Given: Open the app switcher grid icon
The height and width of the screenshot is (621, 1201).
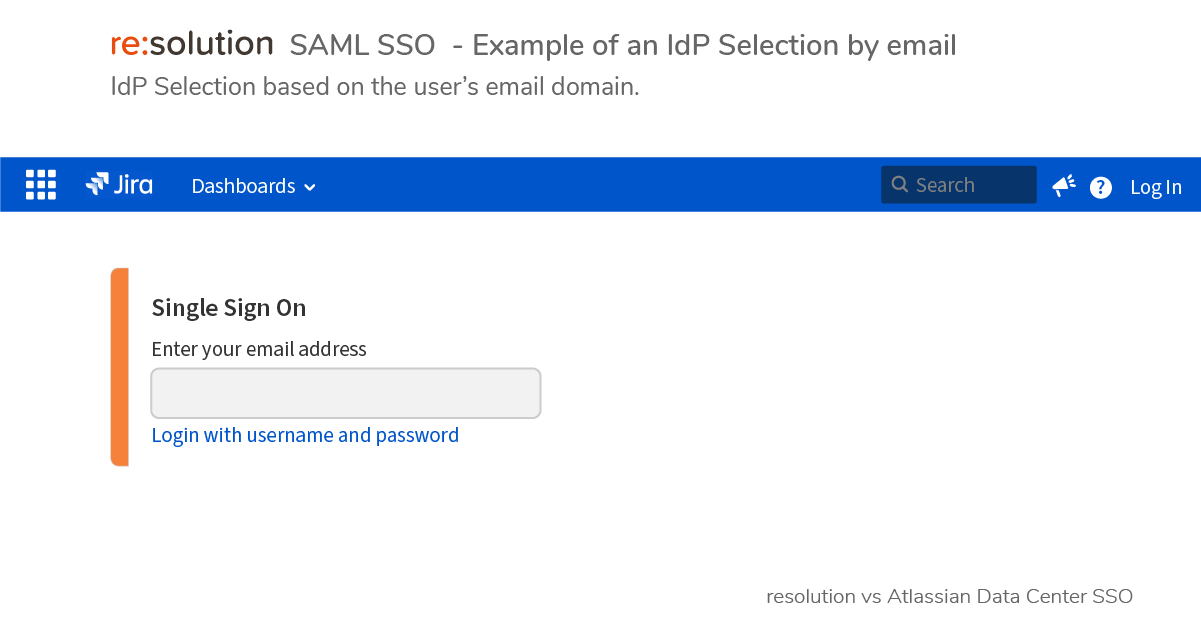Looking at the screenshot, I should coord(41,185).
